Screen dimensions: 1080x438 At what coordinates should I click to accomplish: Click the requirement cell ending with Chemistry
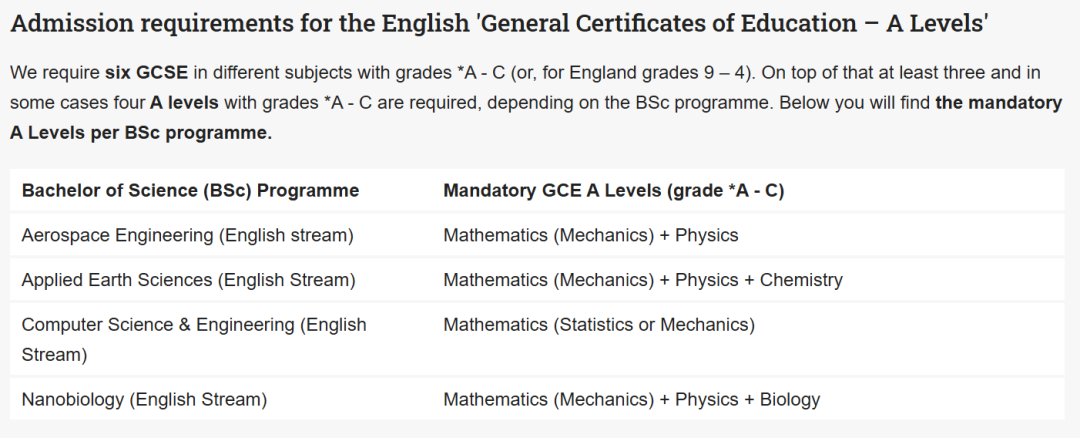(x=643, y=280)
